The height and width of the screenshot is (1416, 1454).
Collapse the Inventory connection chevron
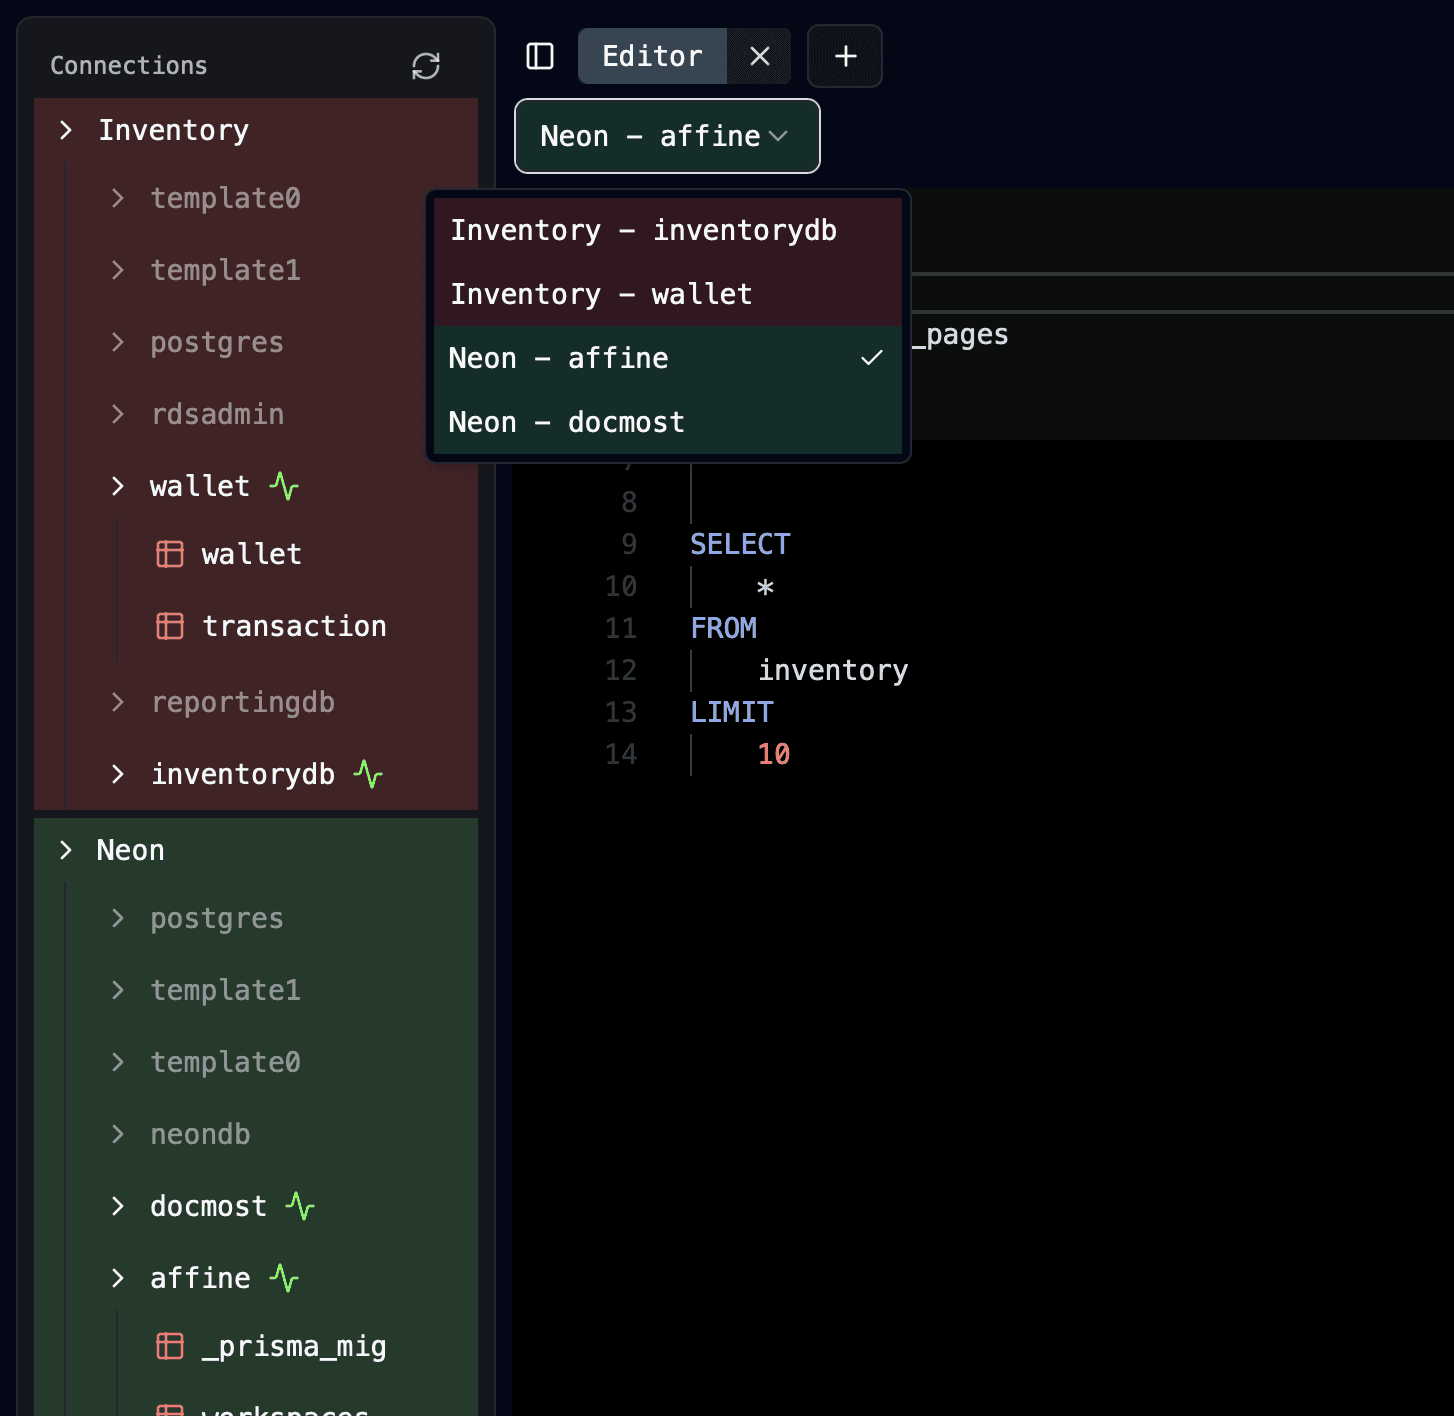point(66,130)
